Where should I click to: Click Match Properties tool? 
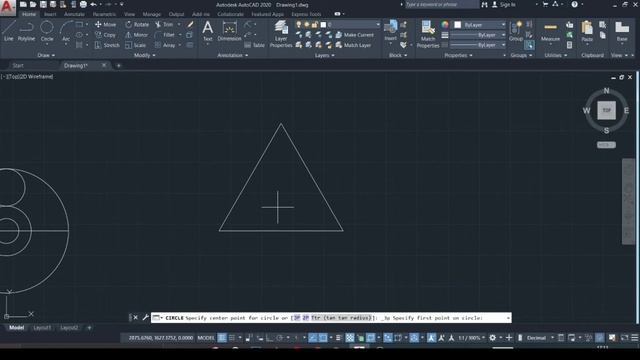[x=428, y=34]
